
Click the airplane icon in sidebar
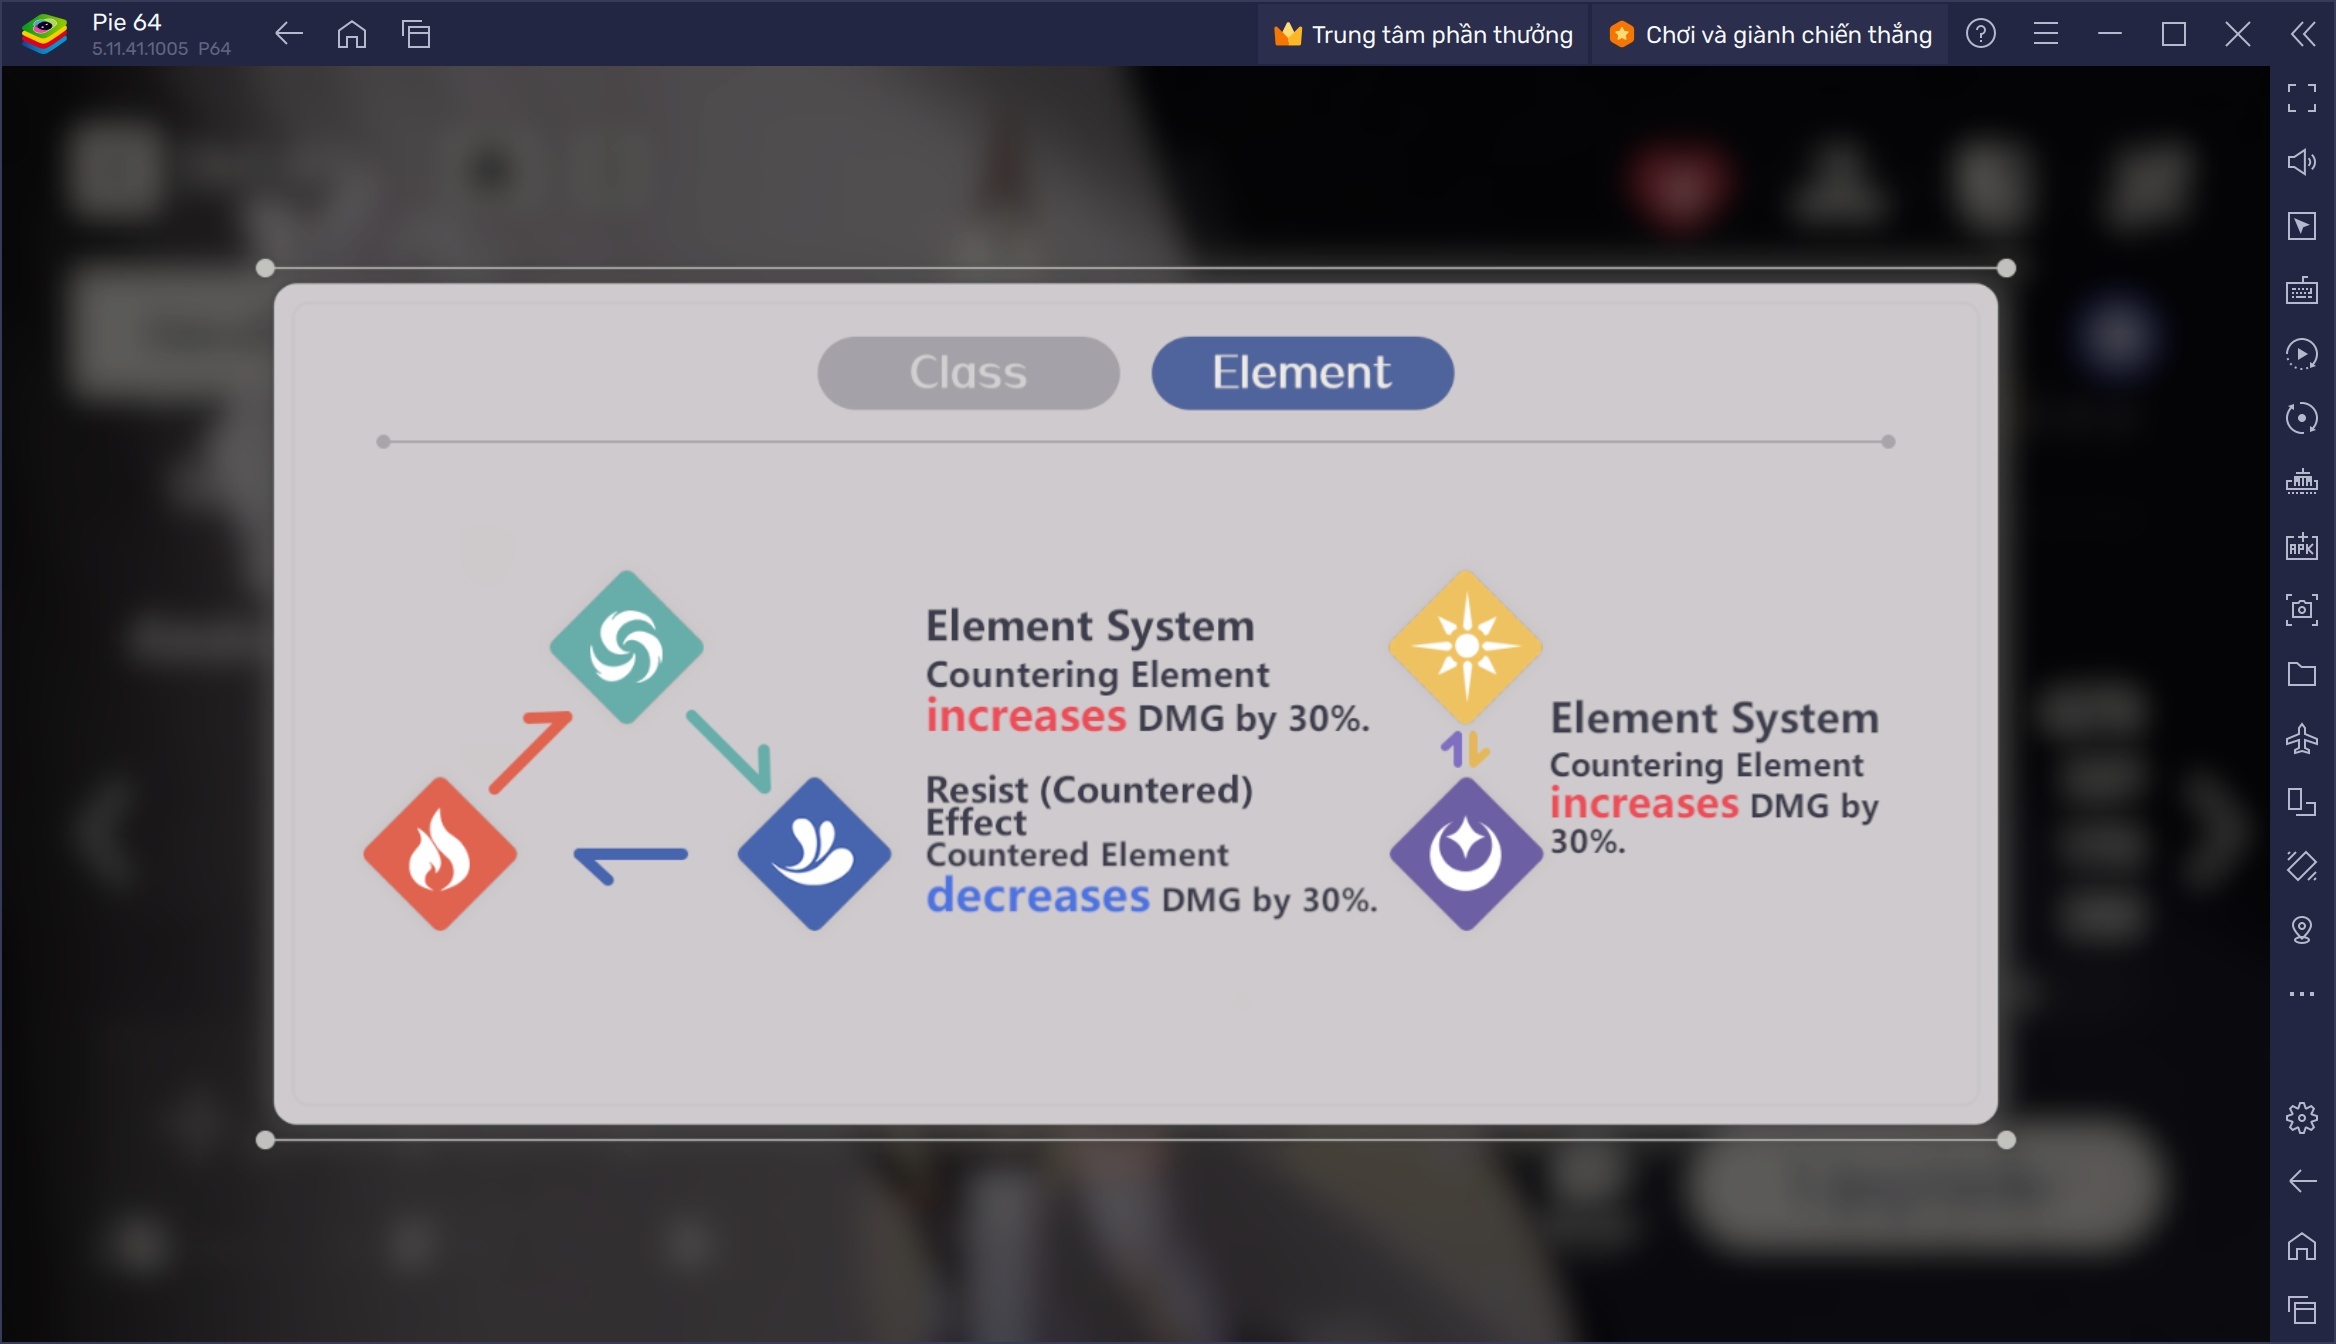[2302, 738]
